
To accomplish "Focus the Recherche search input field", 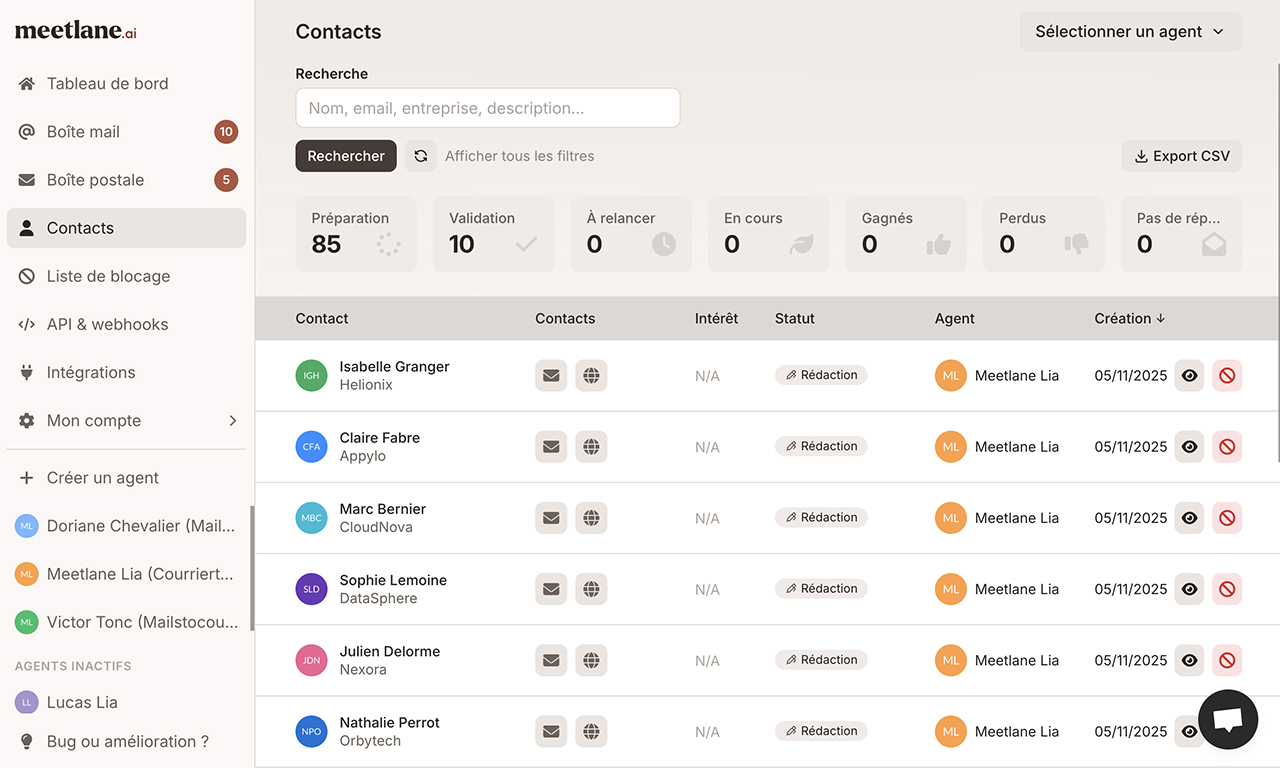I will (487, 108).
